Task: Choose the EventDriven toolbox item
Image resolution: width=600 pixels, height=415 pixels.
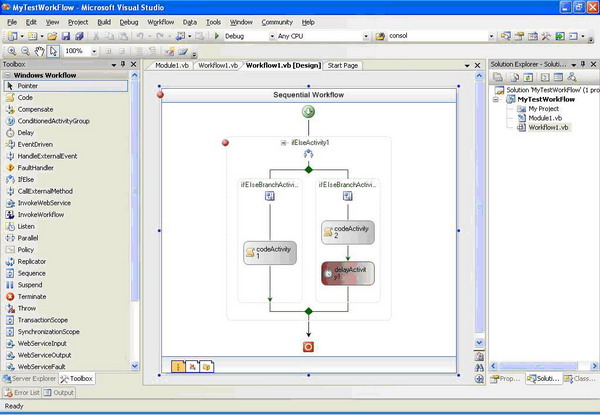Action: pyautogui.click(x=35, y=145)
